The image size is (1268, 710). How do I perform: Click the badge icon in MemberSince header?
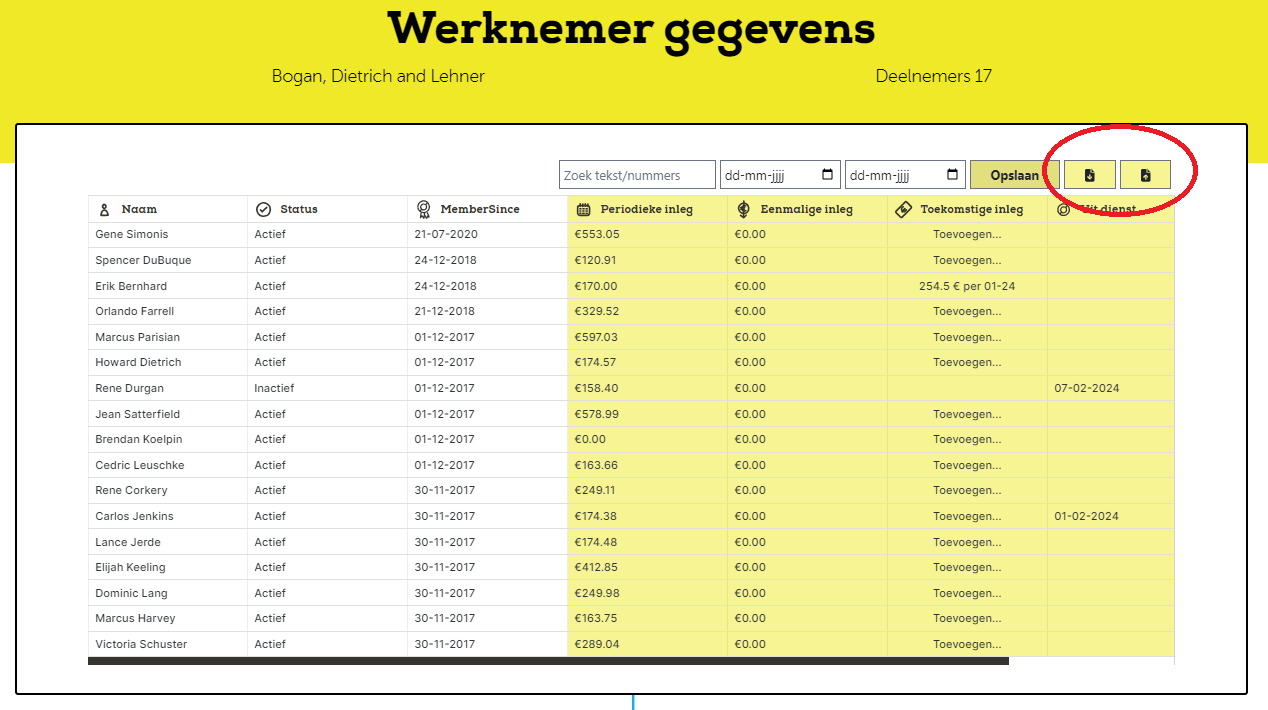(x=424, y=209)
